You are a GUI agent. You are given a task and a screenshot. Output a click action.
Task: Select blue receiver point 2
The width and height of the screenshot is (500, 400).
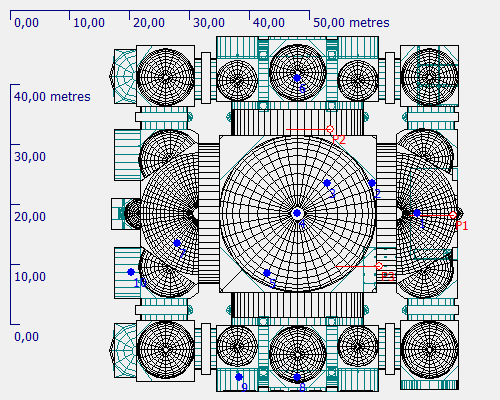(372, 183)
